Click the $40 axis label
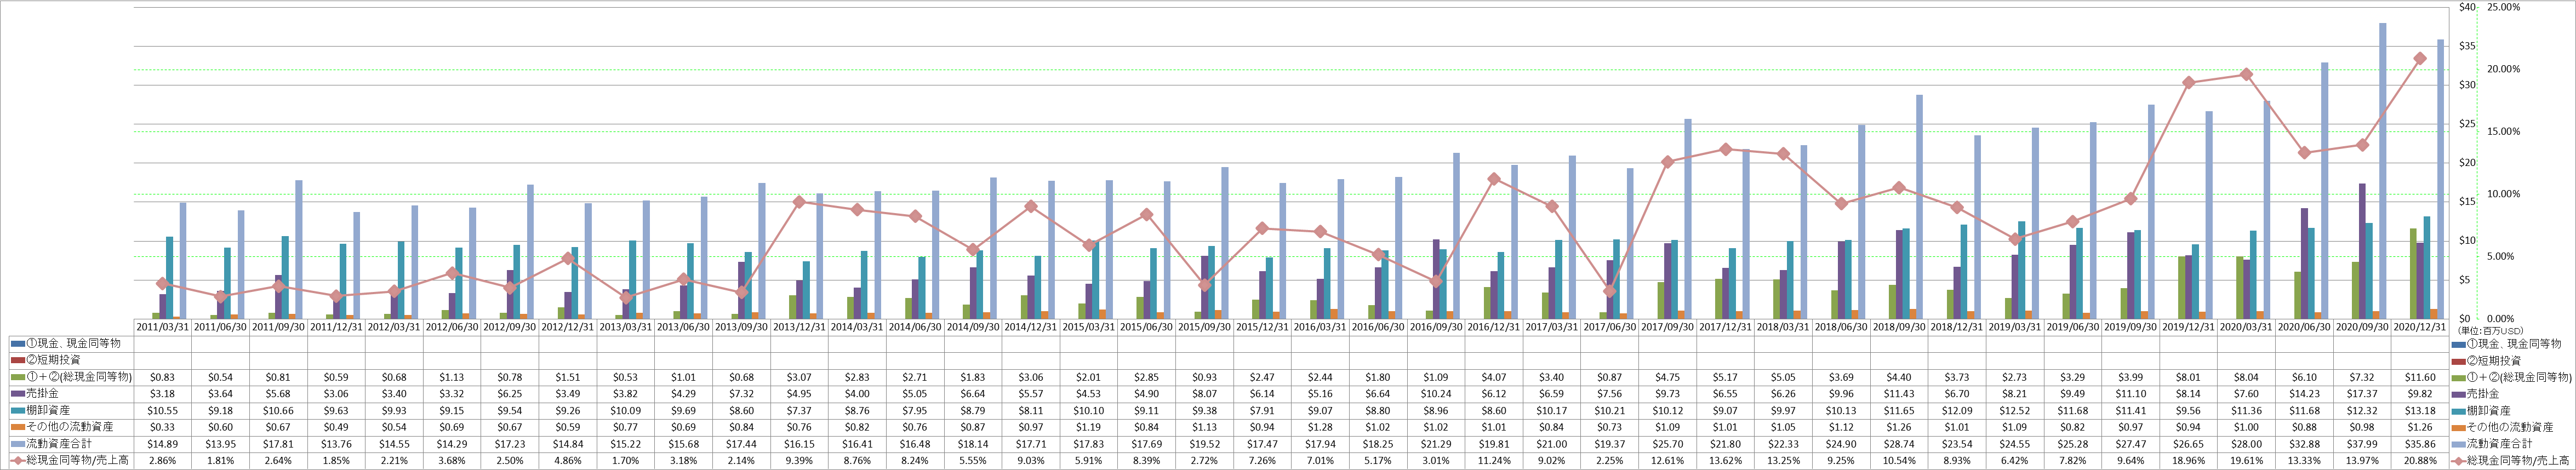 point(2466,7)
